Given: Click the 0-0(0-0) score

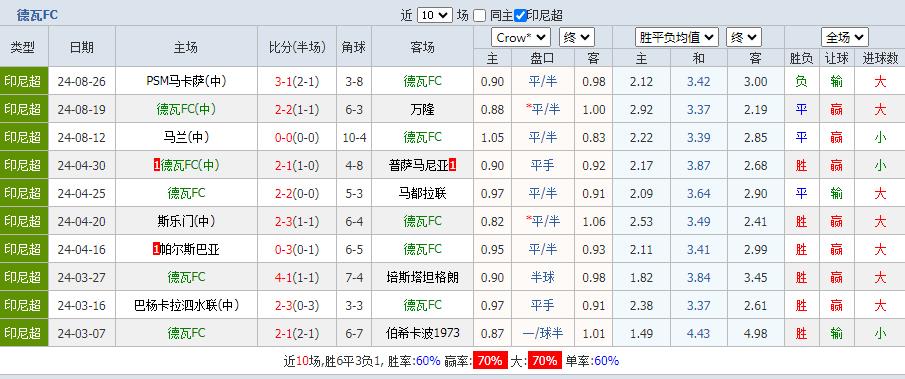Looking at the screenshot, I should point(297,137).
